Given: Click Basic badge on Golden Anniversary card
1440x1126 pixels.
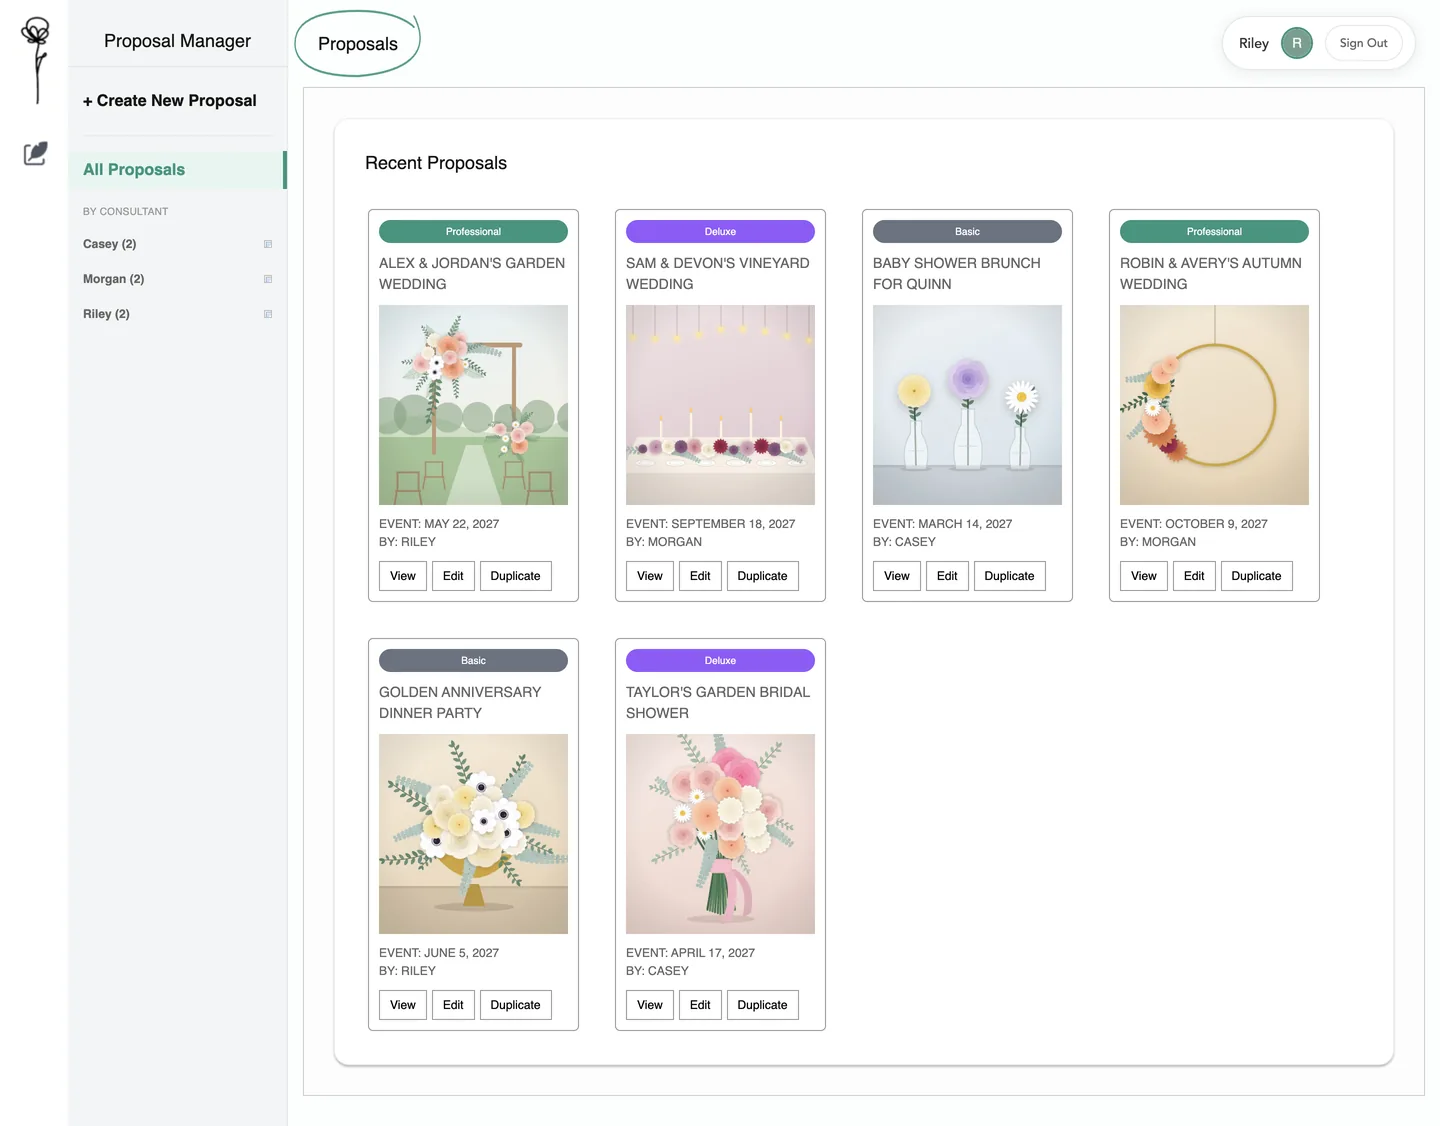Looking at the screenshot, I should 473,660.
